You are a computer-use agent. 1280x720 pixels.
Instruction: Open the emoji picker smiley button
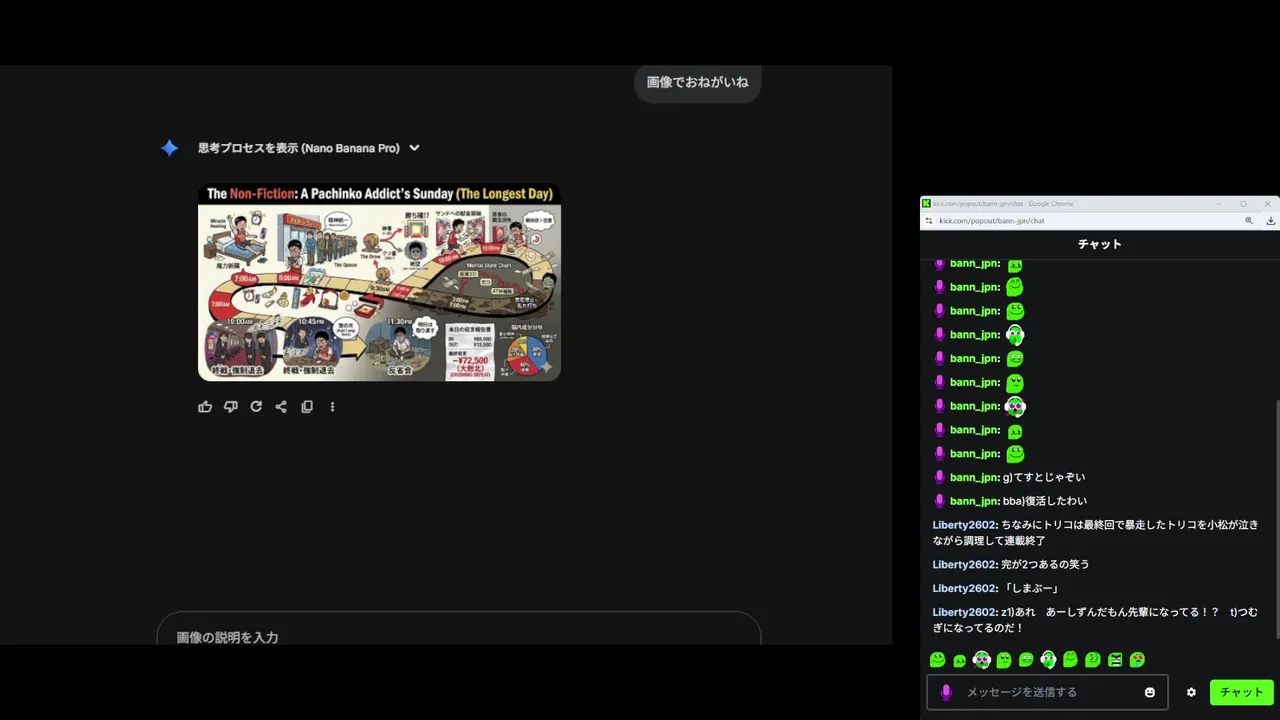(x=1150, y=692)
